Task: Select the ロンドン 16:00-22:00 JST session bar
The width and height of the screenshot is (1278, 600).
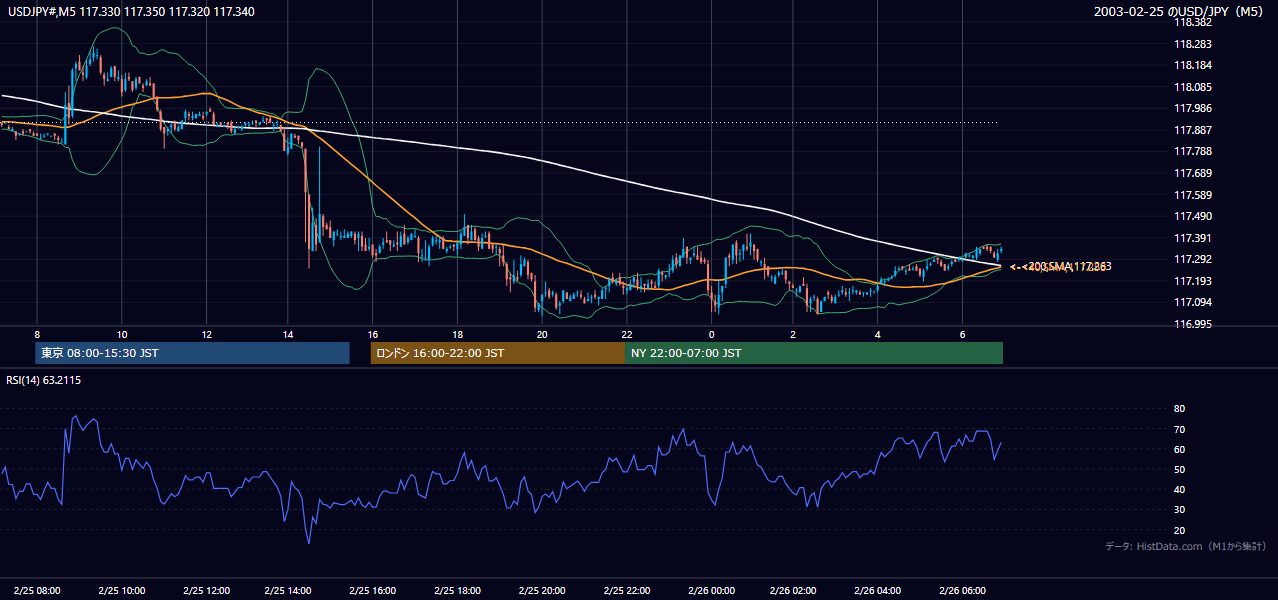Action: point(498,353)
